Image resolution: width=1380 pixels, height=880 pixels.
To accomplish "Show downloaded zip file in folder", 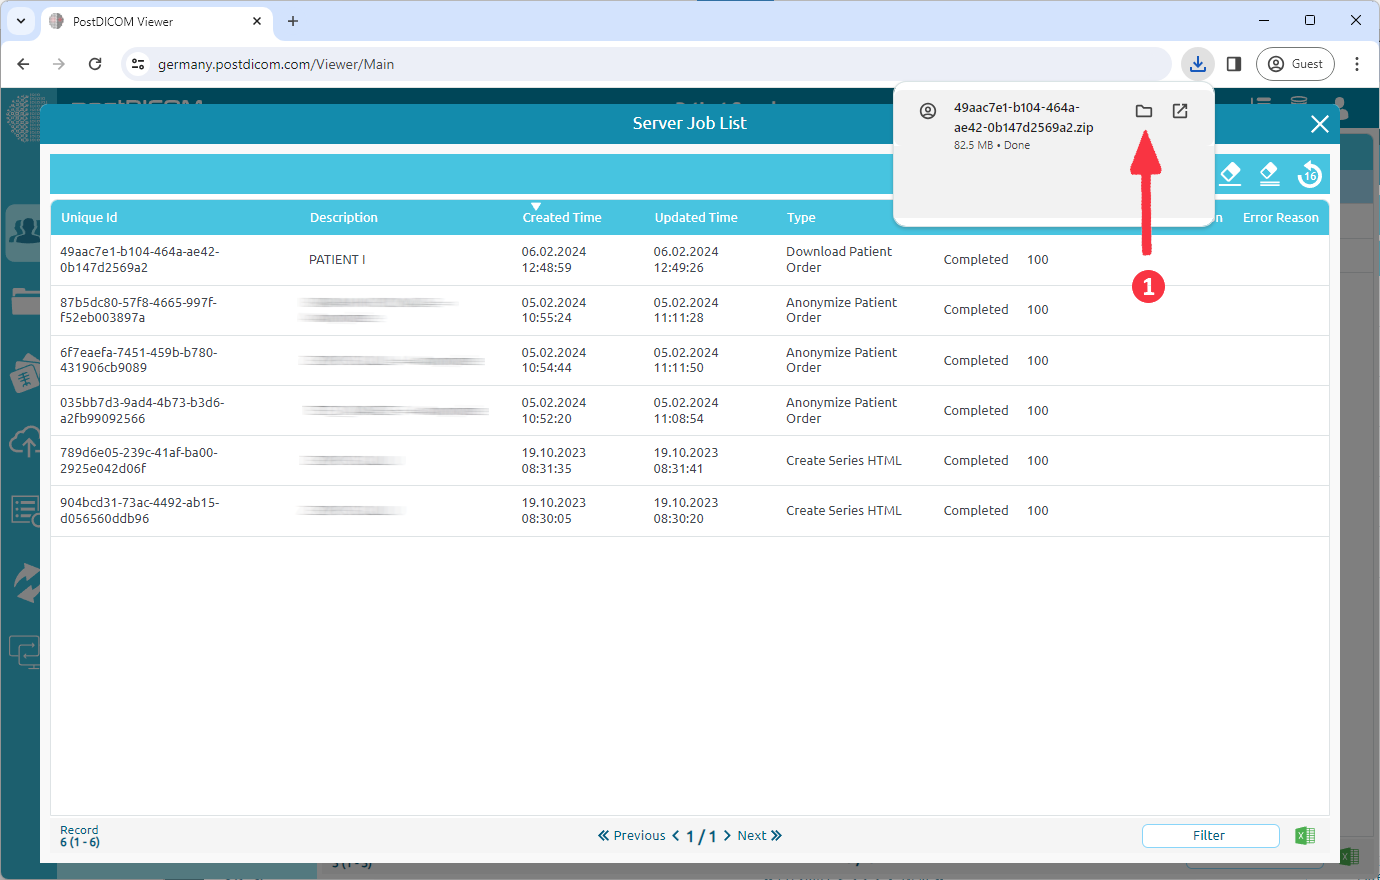I will (x=1144, y=111).
